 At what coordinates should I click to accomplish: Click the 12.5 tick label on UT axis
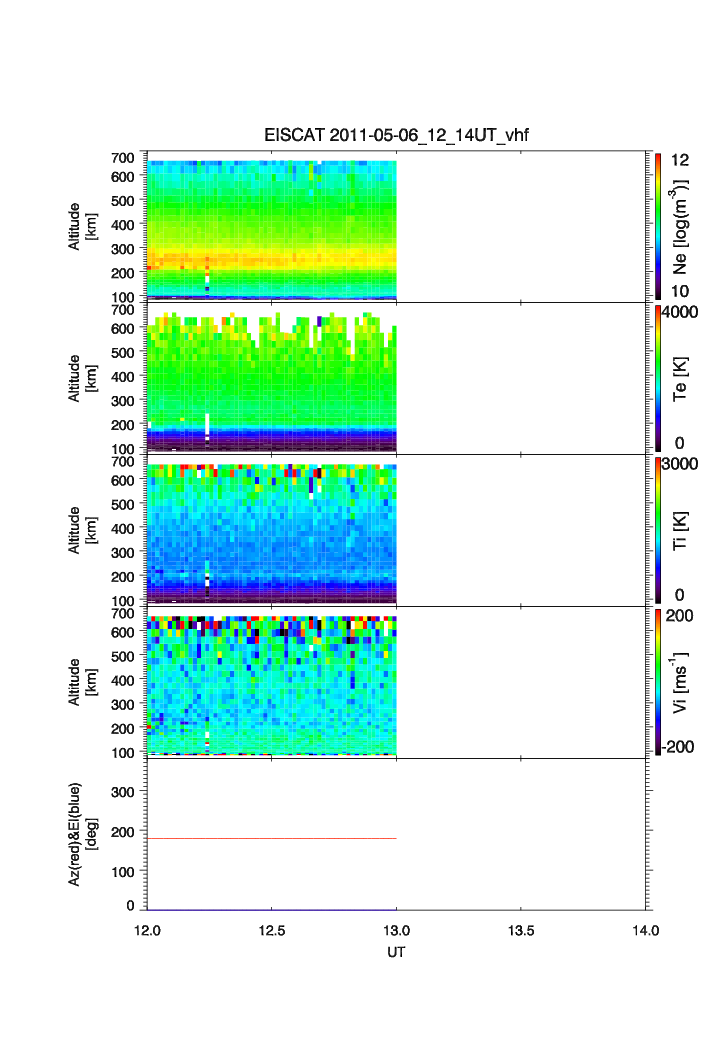pos(272,930)
